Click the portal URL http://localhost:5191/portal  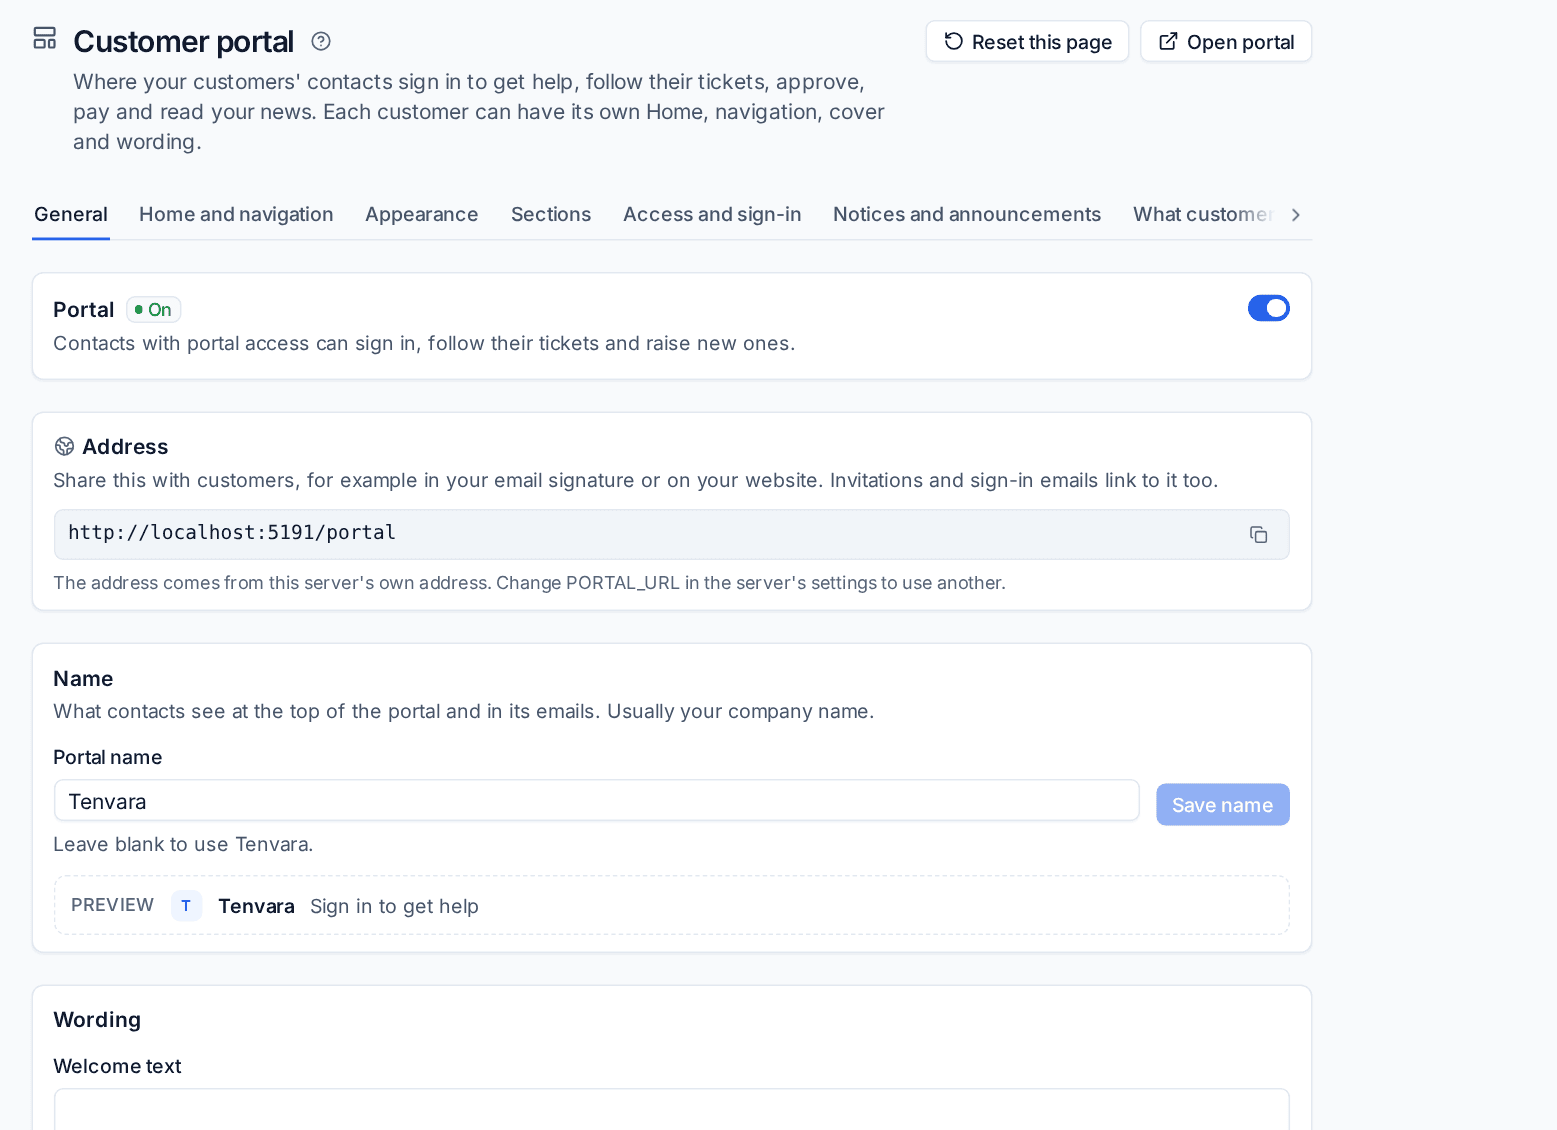pyautogui.click(x=232, y=533)
